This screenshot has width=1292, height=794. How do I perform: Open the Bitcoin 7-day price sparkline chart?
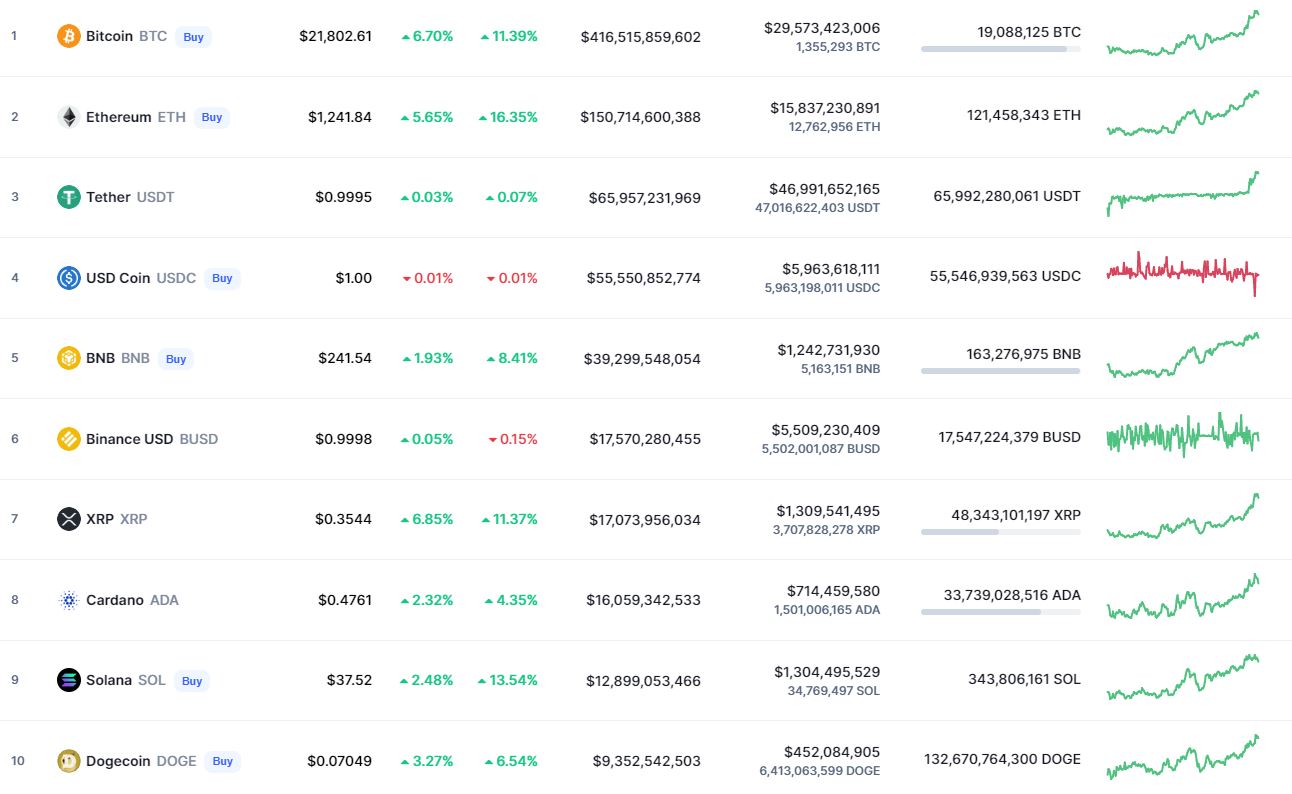[1182, 35]
